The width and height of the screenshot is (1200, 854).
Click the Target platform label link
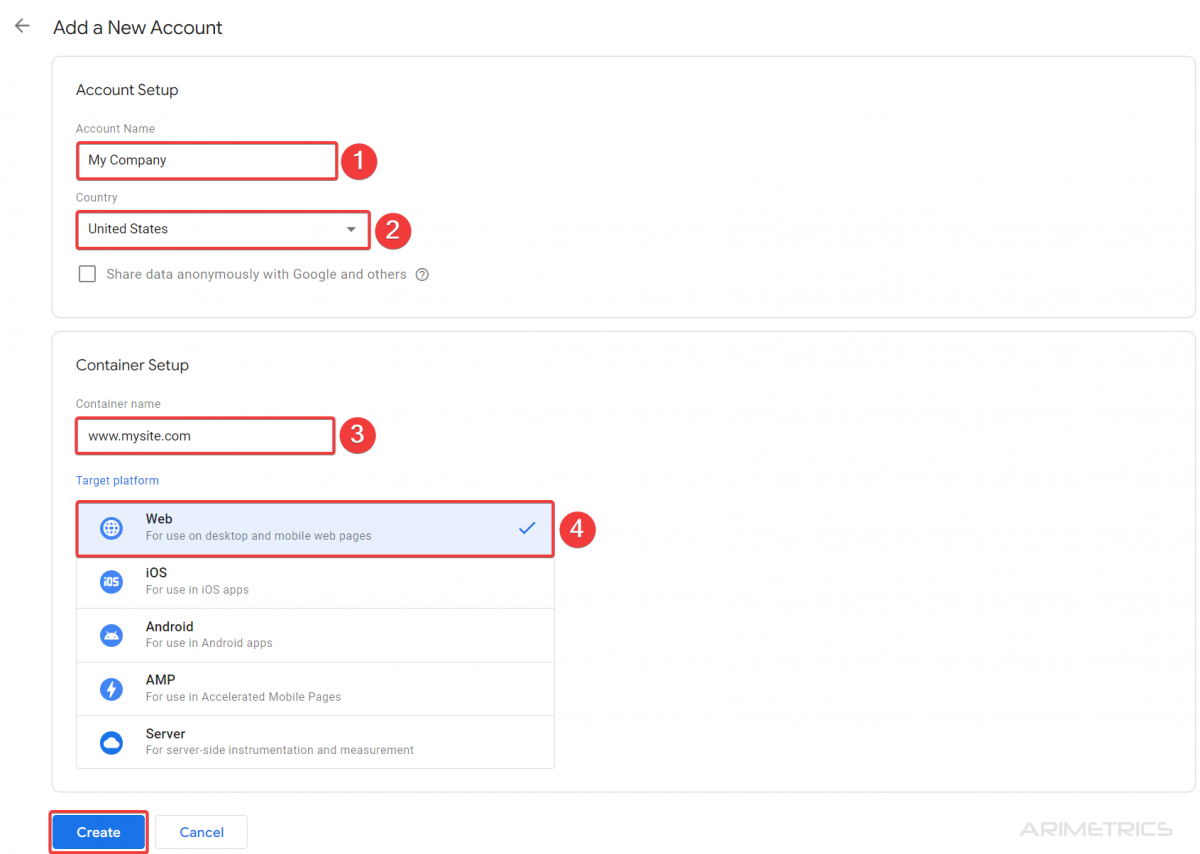[x=117, y=481]
